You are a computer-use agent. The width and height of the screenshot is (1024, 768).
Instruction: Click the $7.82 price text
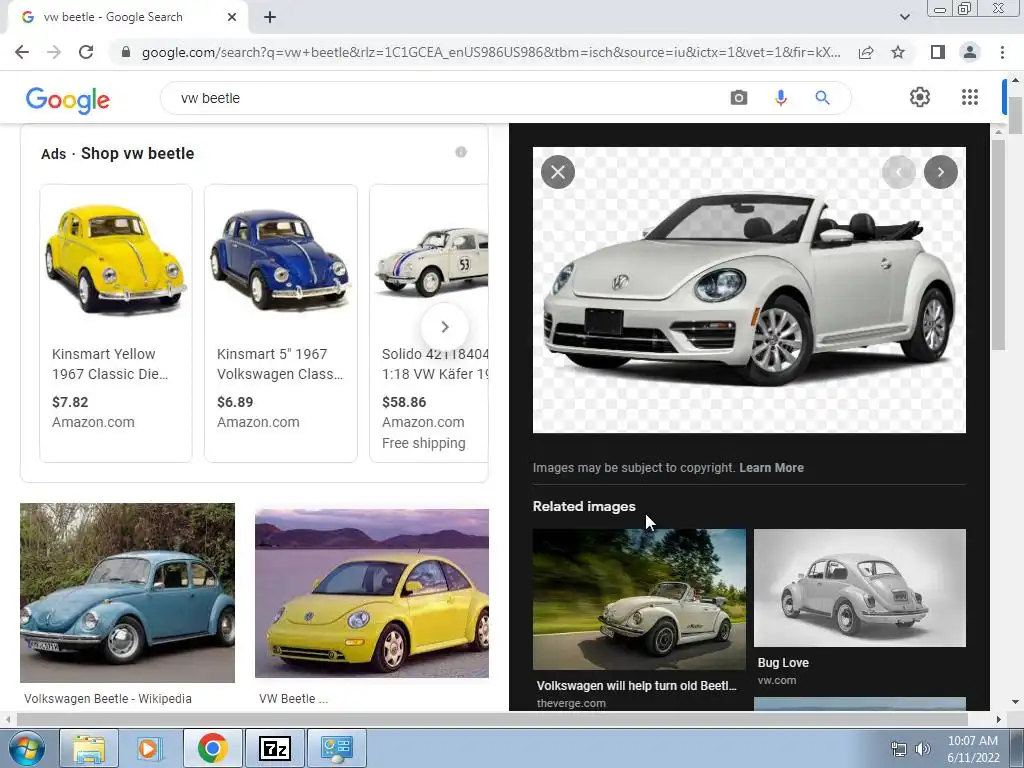[70, 402]
